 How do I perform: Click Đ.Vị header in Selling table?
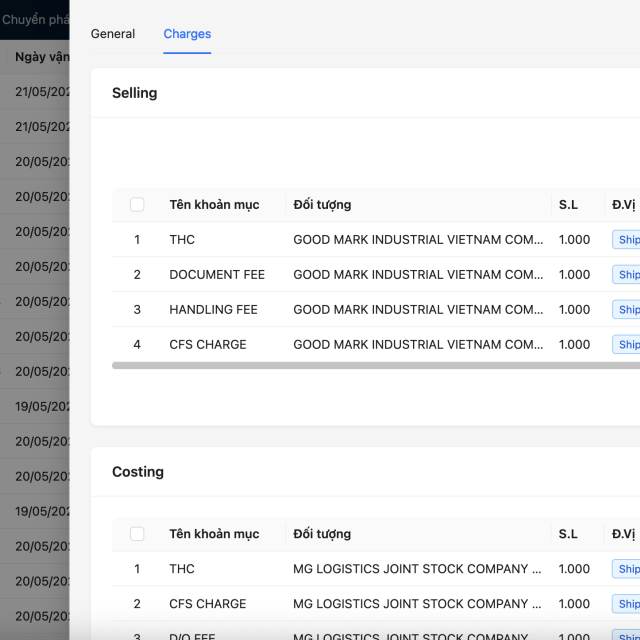(x=624, y=204)
